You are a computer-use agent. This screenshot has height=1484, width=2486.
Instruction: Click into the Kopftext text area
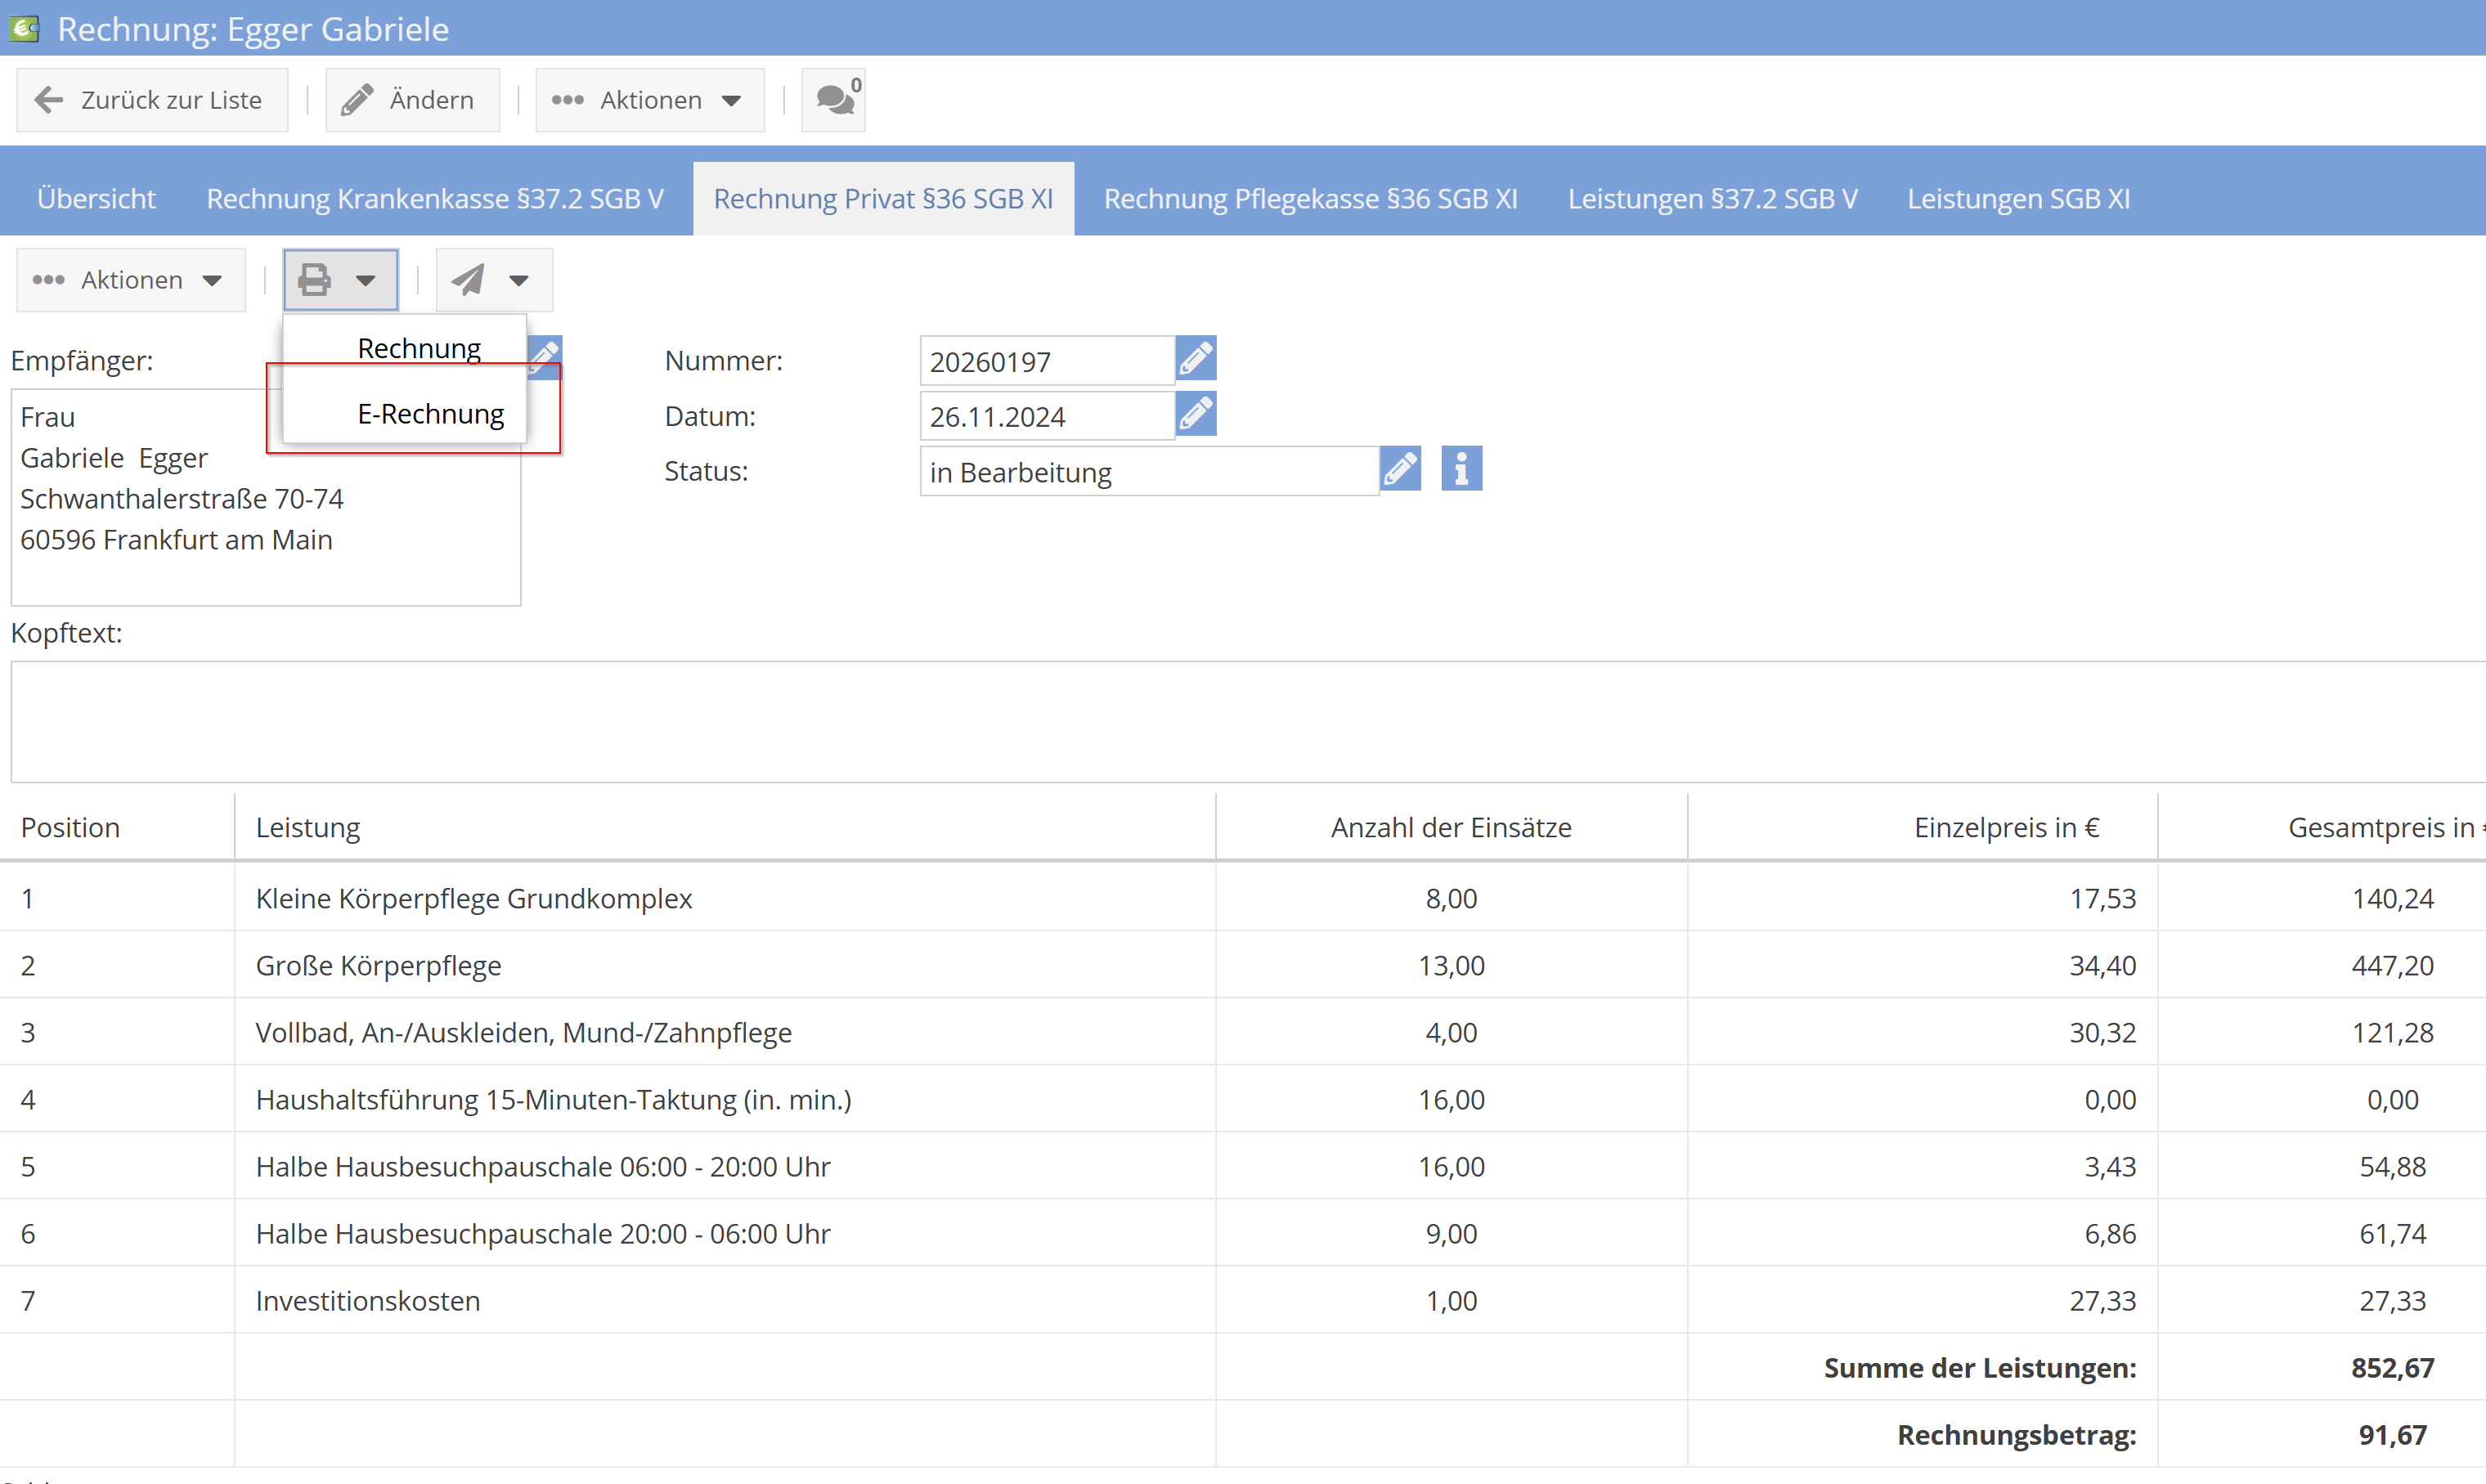(1240, 720)
